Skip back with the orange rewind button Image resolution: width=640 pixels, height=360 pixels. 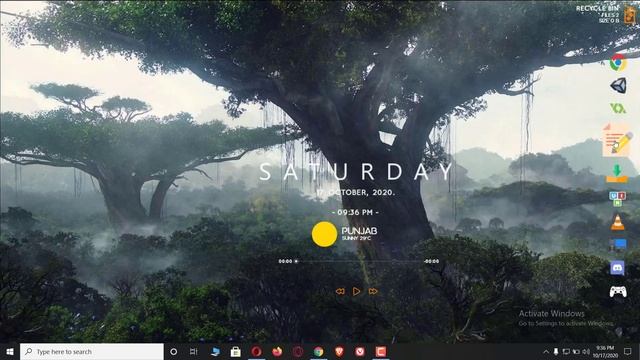point(340,291)
